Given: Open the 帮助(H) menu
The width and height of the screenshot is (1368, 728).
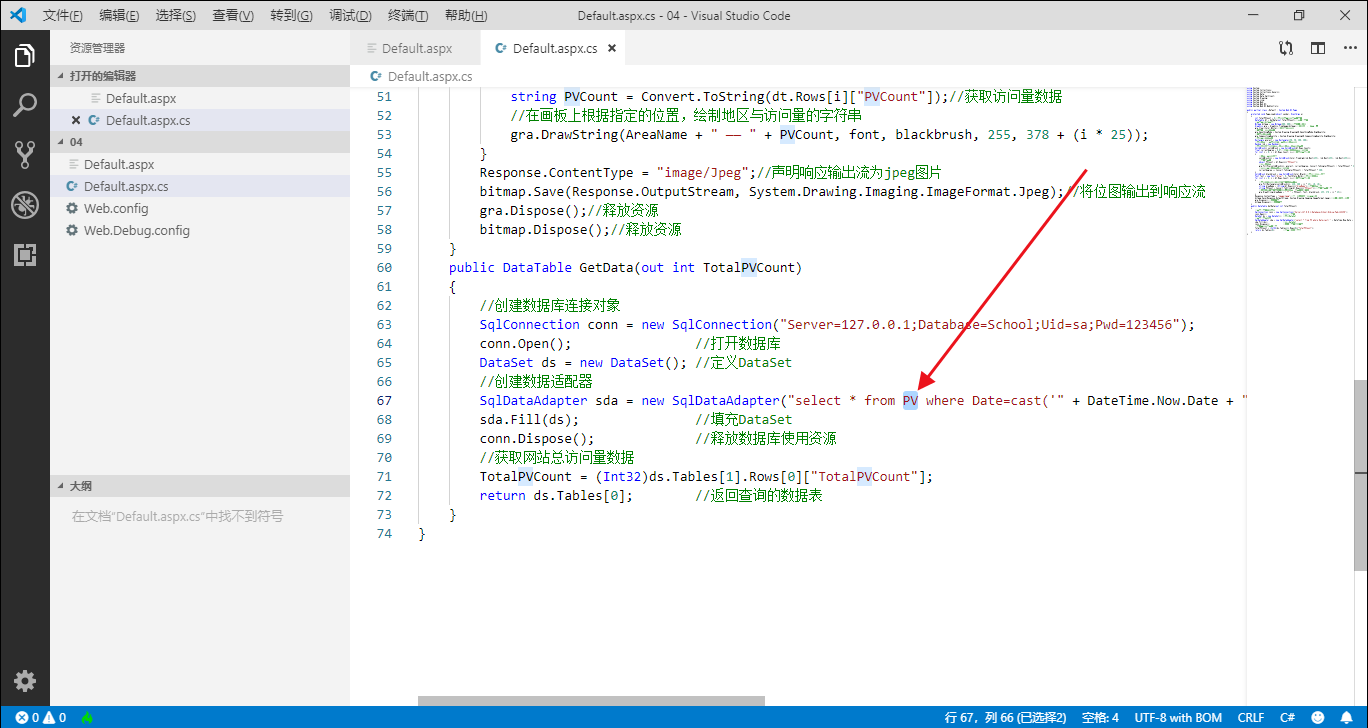Looking at the screenshot, I should pos(466,16).
